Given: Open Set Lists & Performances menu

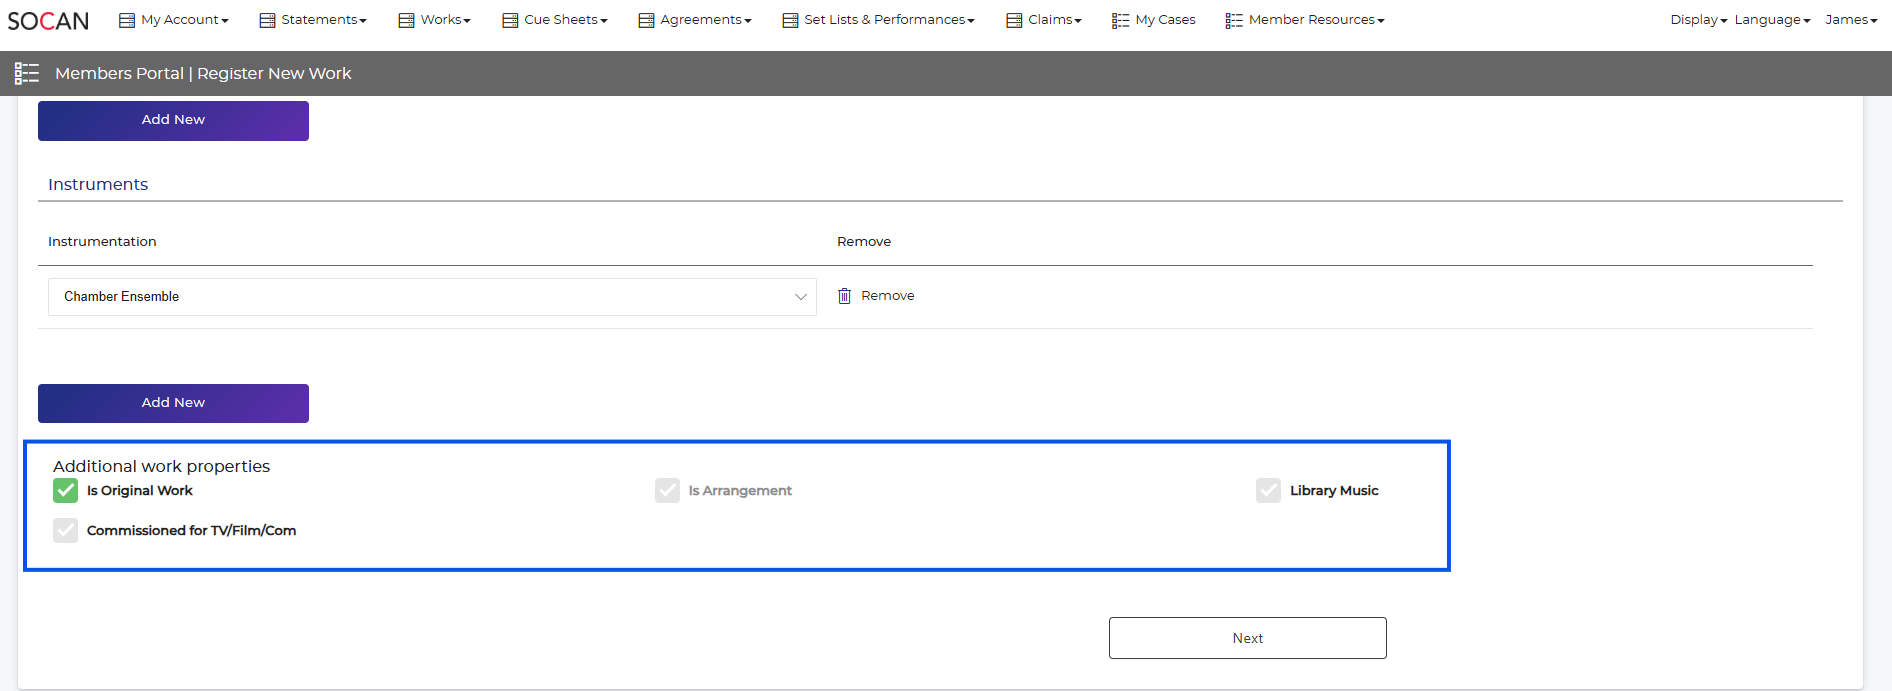Looking at the screenshot, I should [888, 20].
